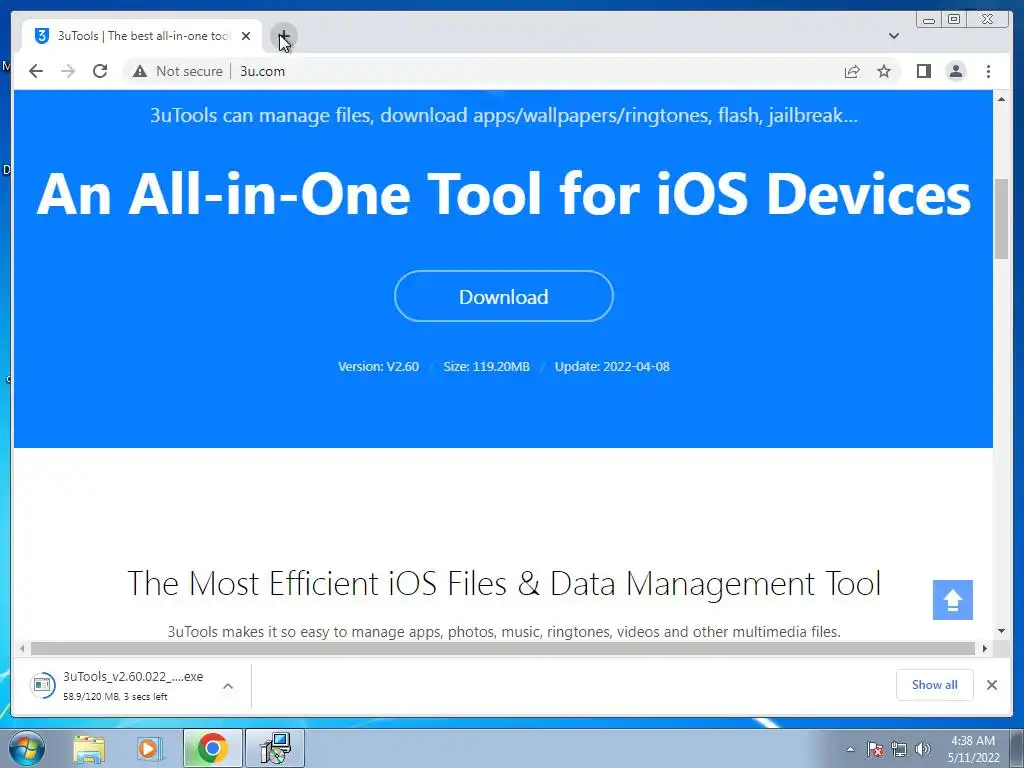
Task: Click the vertical scrollbar down arrow
Action: coord(1002,631)
